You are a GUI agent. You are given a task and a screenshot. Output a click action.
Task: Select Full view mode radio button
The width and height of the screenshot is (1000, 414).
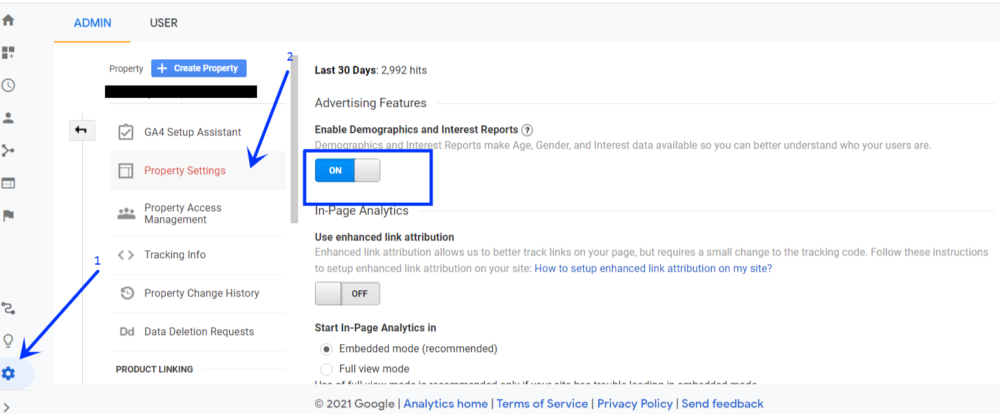(x=327, y=369)
